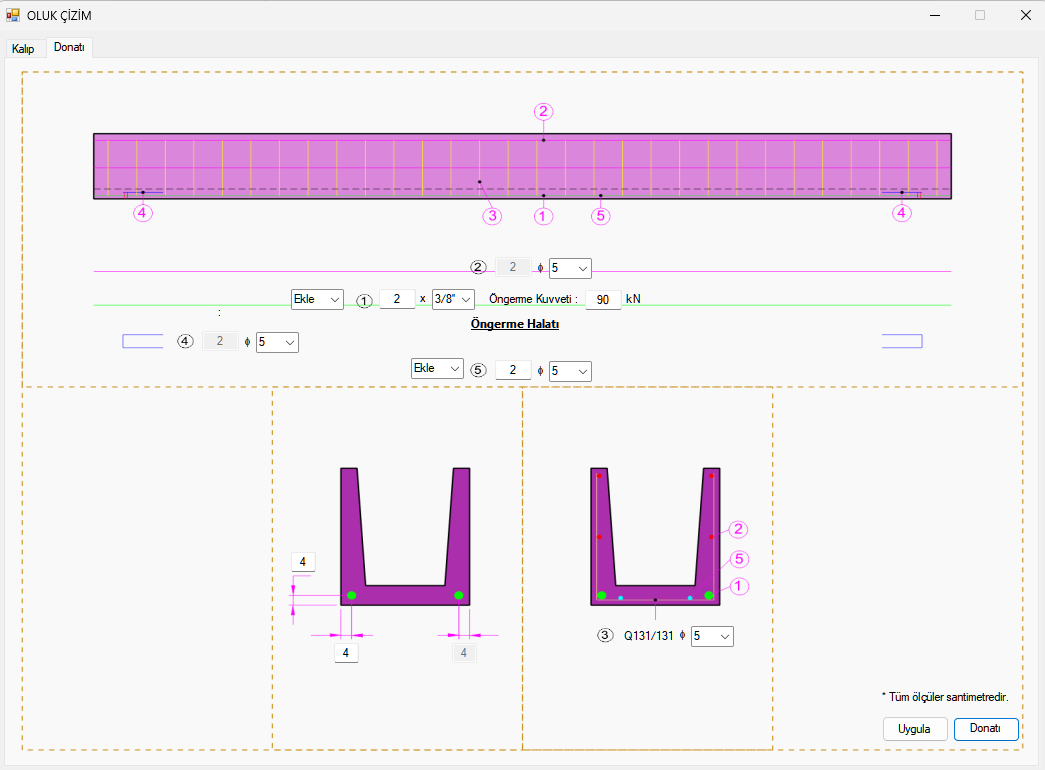The image size is (1045, 770).
Task: Click the strand count field for item 1
Action: pos(397,300)
